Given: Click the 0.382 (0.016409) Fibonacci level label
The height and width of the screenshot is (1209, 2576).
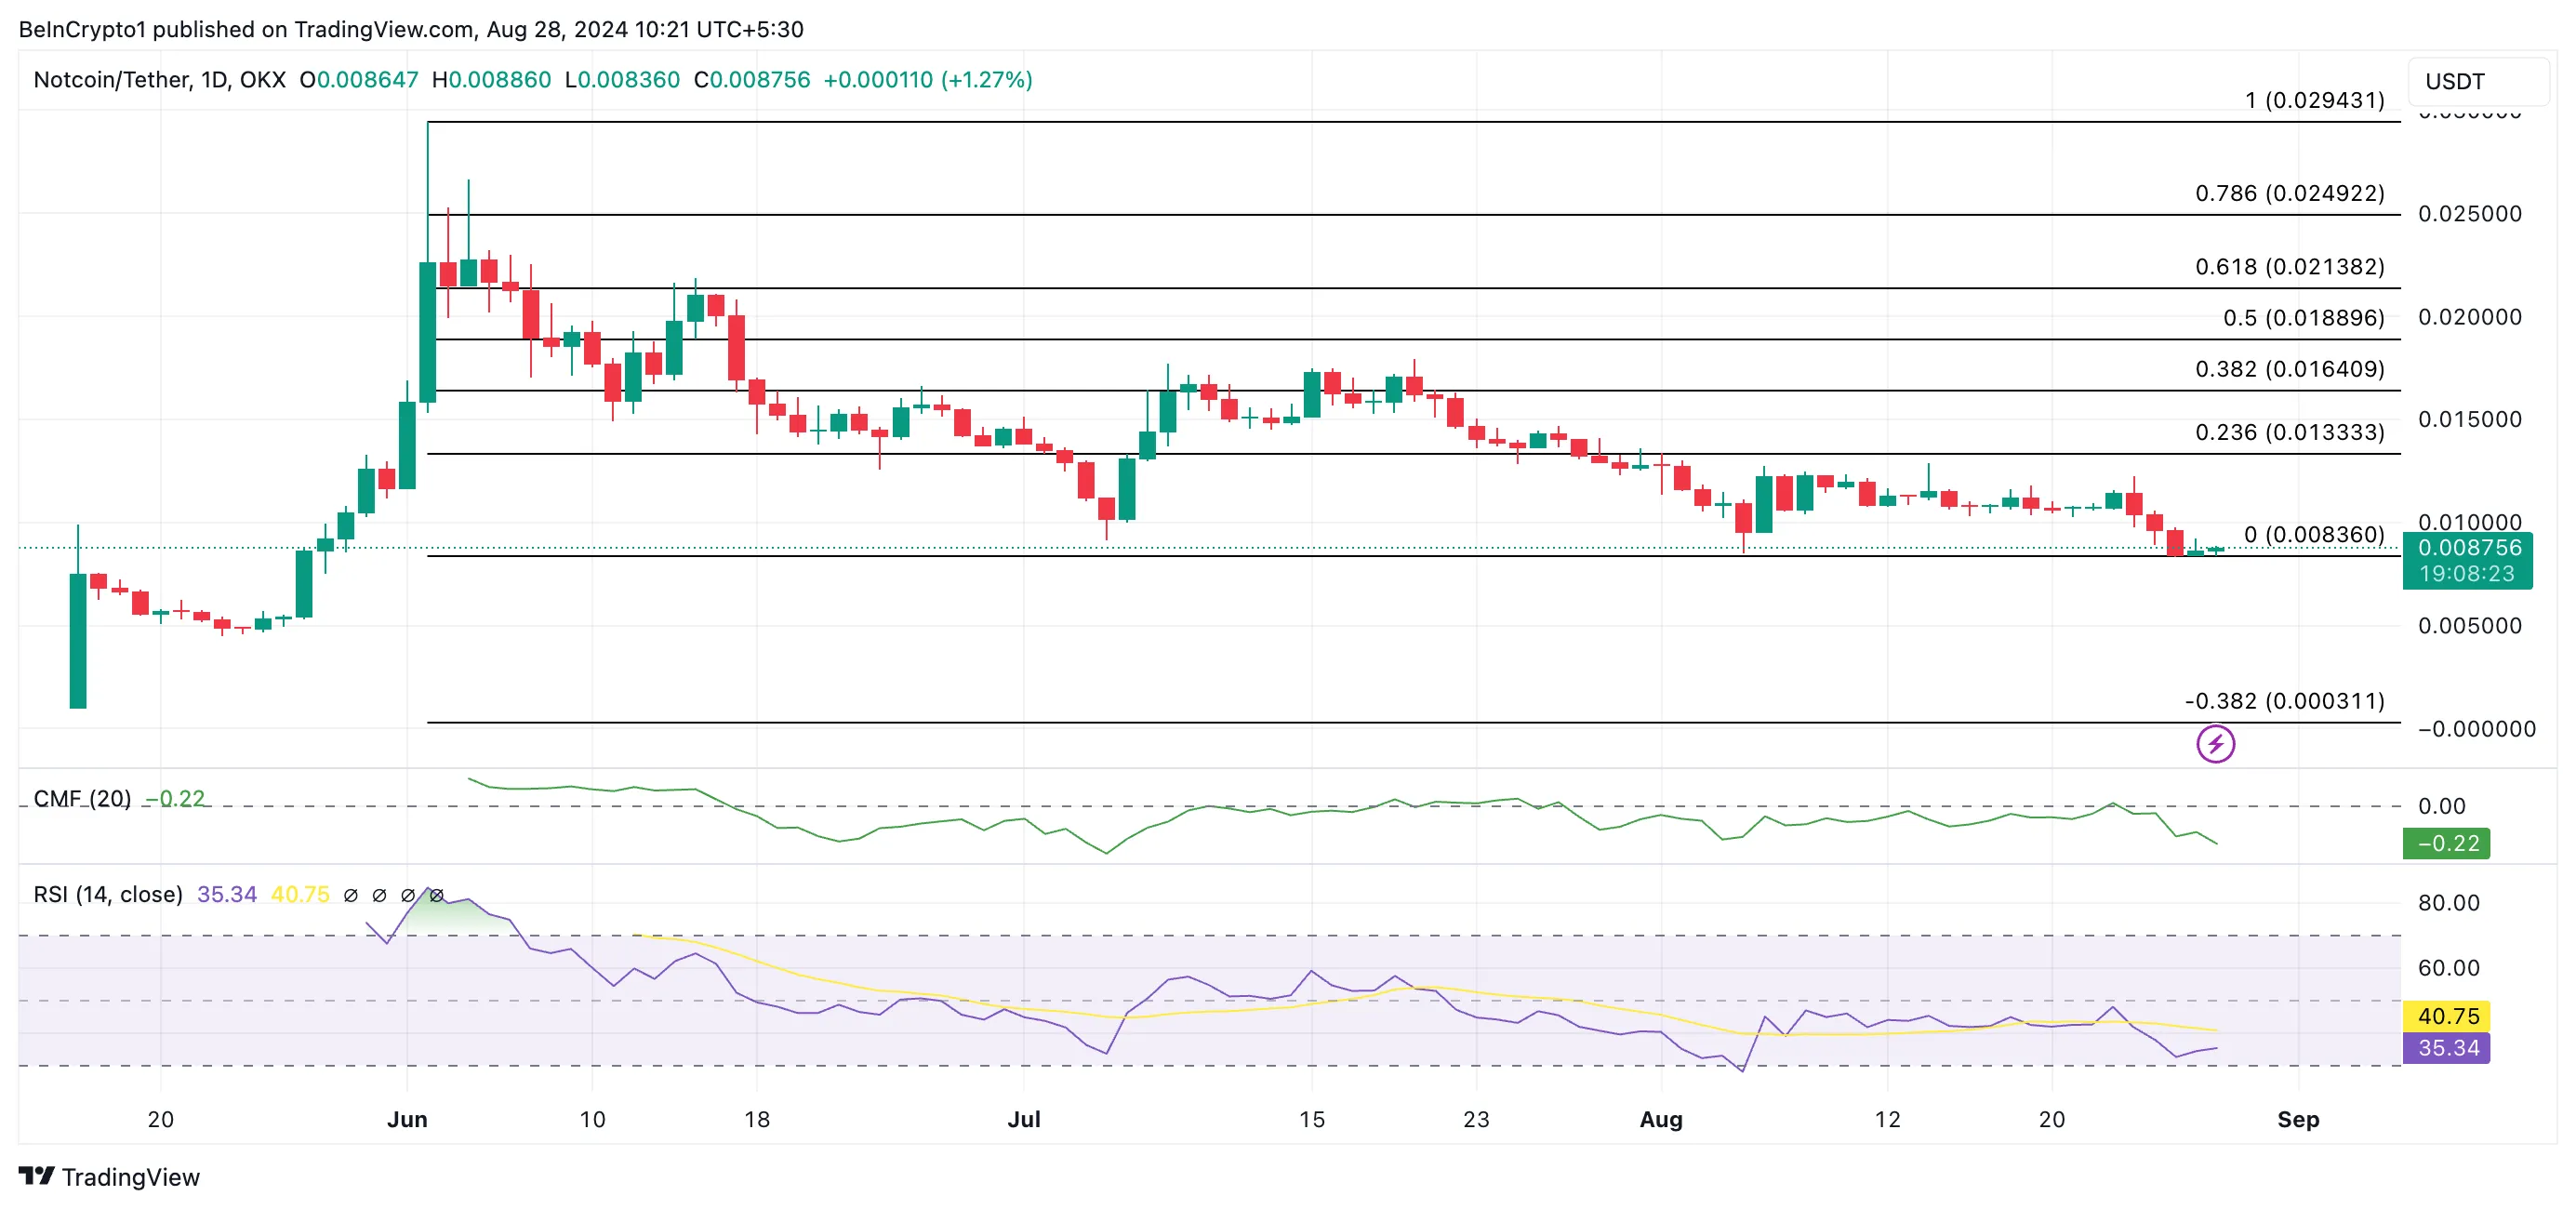Looking at the screenshot, I should 2289,369.
